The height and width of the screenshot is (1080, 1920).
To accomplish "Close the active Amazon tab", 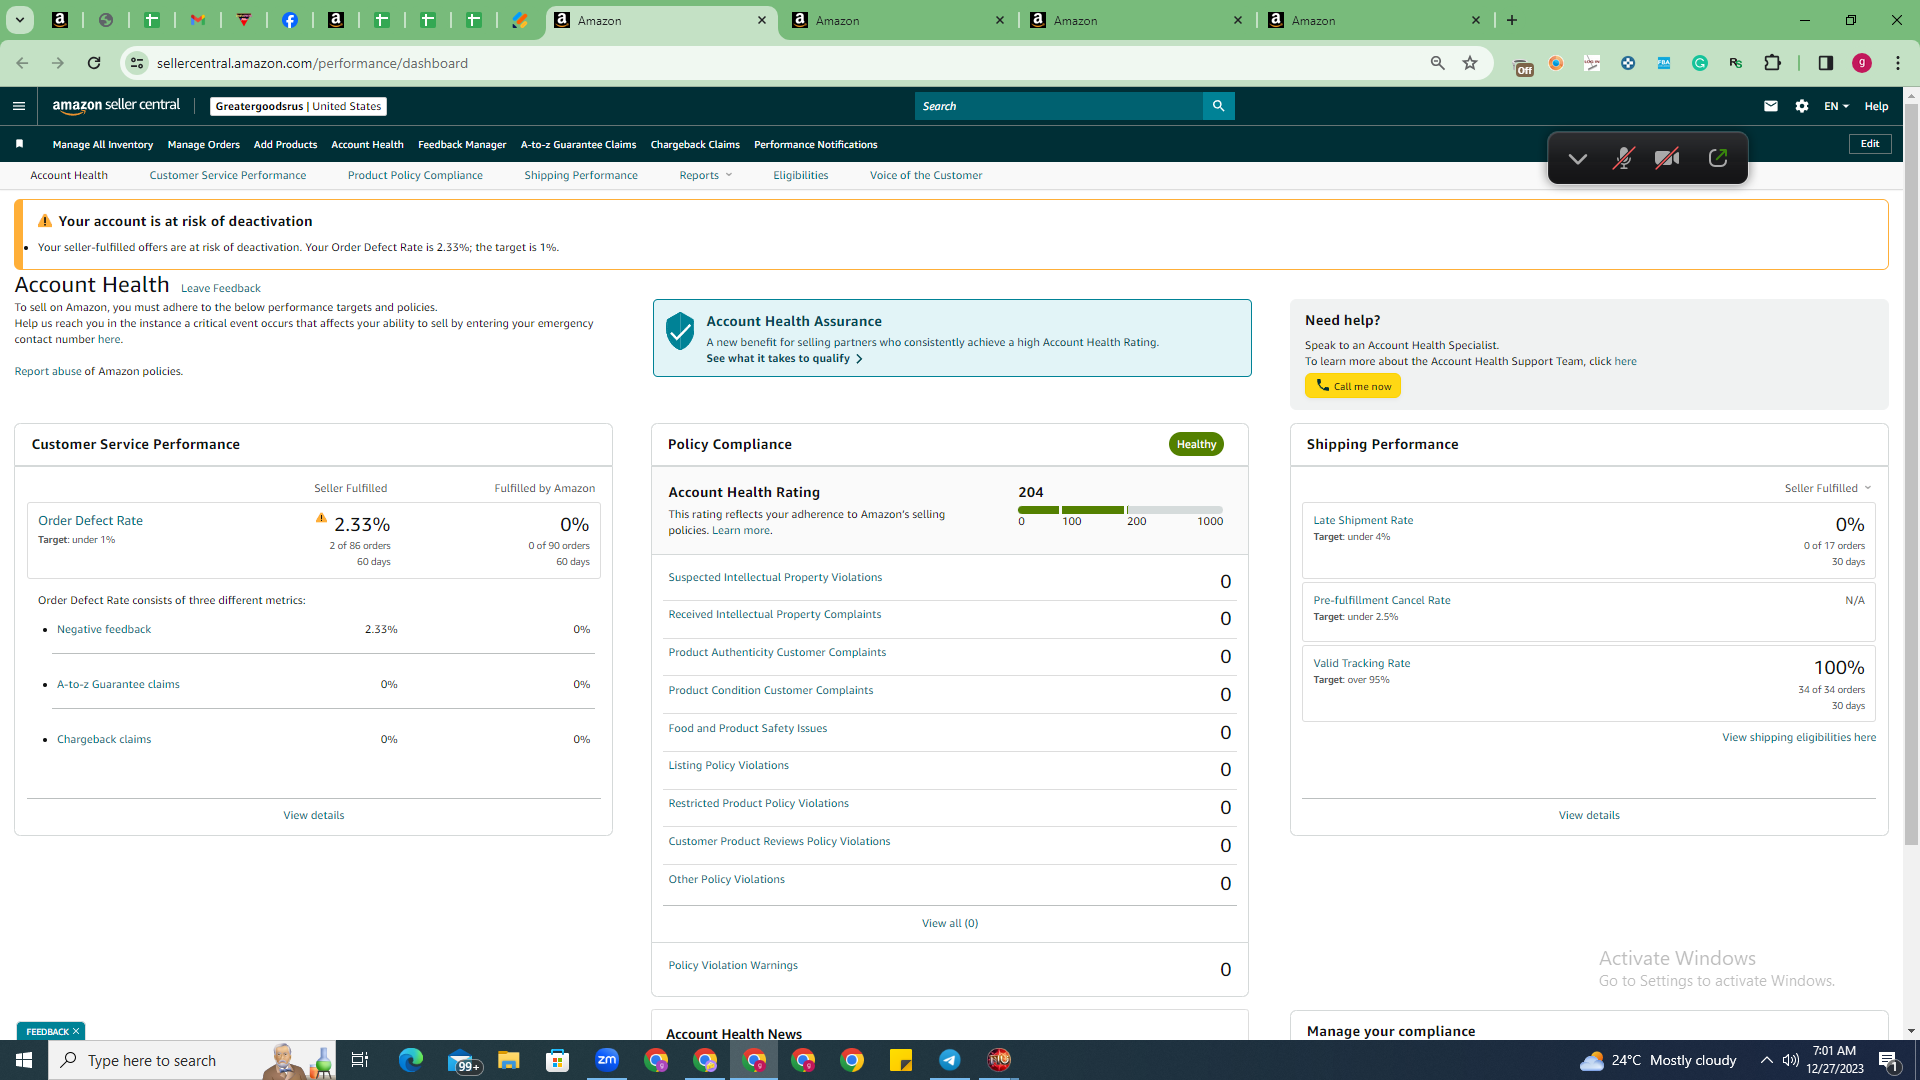I will click(762, 20).
